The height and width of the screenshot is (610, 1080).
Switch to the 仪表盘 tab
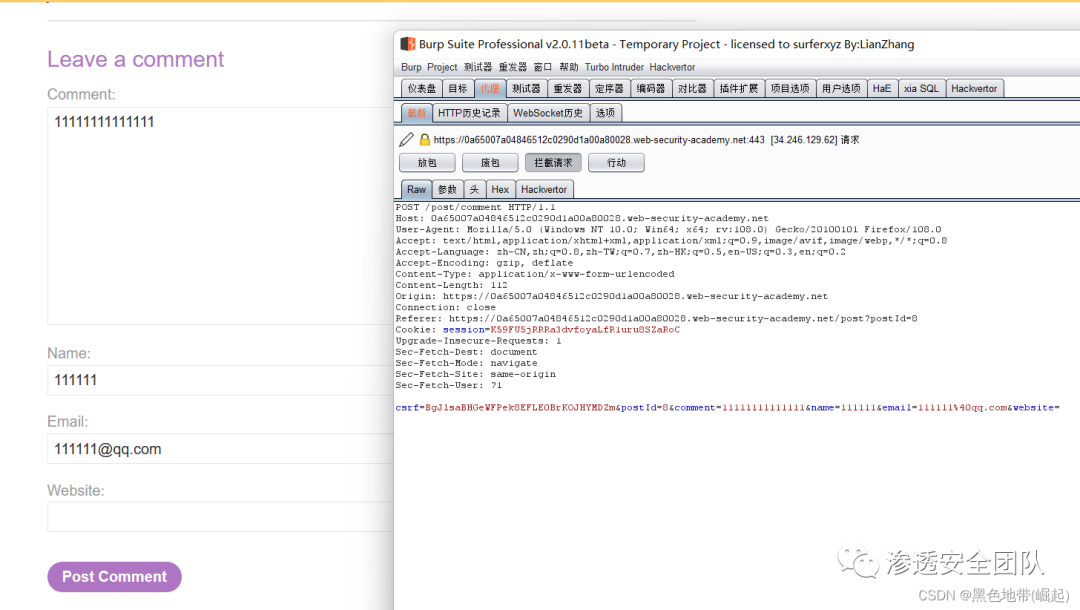point(422,88)
